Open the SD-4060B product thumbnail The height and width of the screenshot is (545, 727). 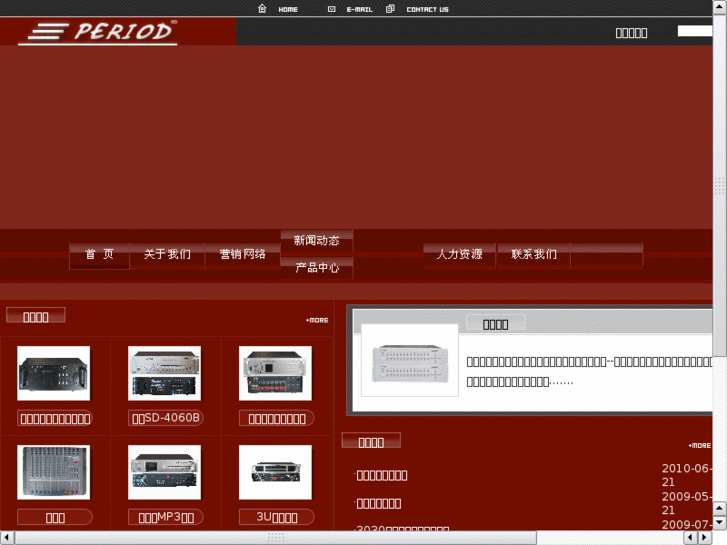click(x=164, y=373)
